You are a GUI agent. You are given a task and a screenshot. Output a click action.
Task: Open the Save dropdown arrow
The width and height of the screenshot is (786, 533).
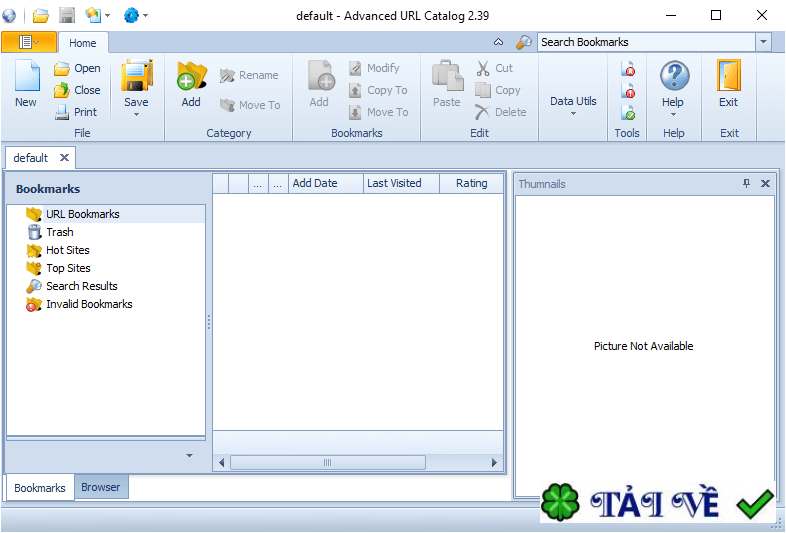click(x=136, y=115)
